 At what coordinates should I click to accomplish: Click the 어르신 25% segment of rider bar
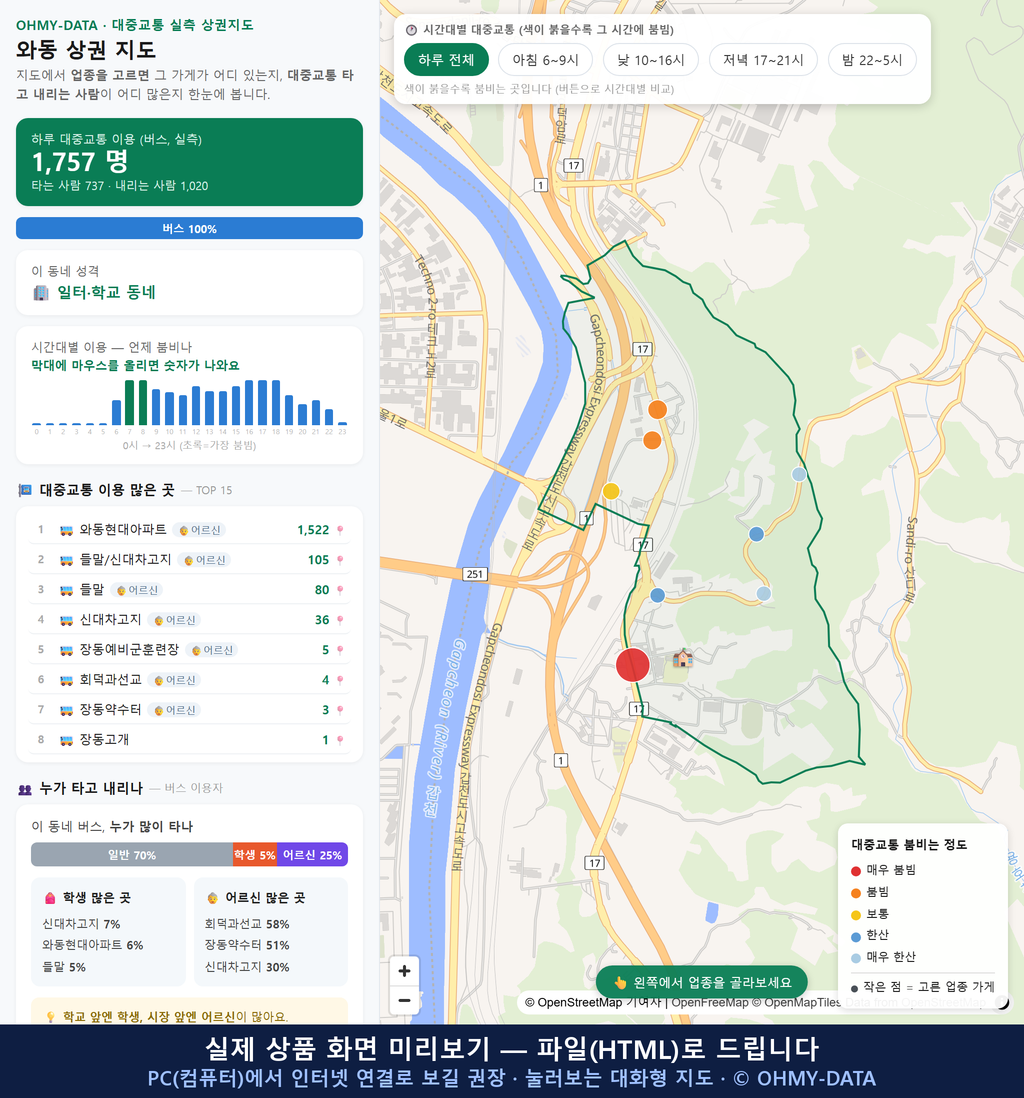(x=312, y=854)
